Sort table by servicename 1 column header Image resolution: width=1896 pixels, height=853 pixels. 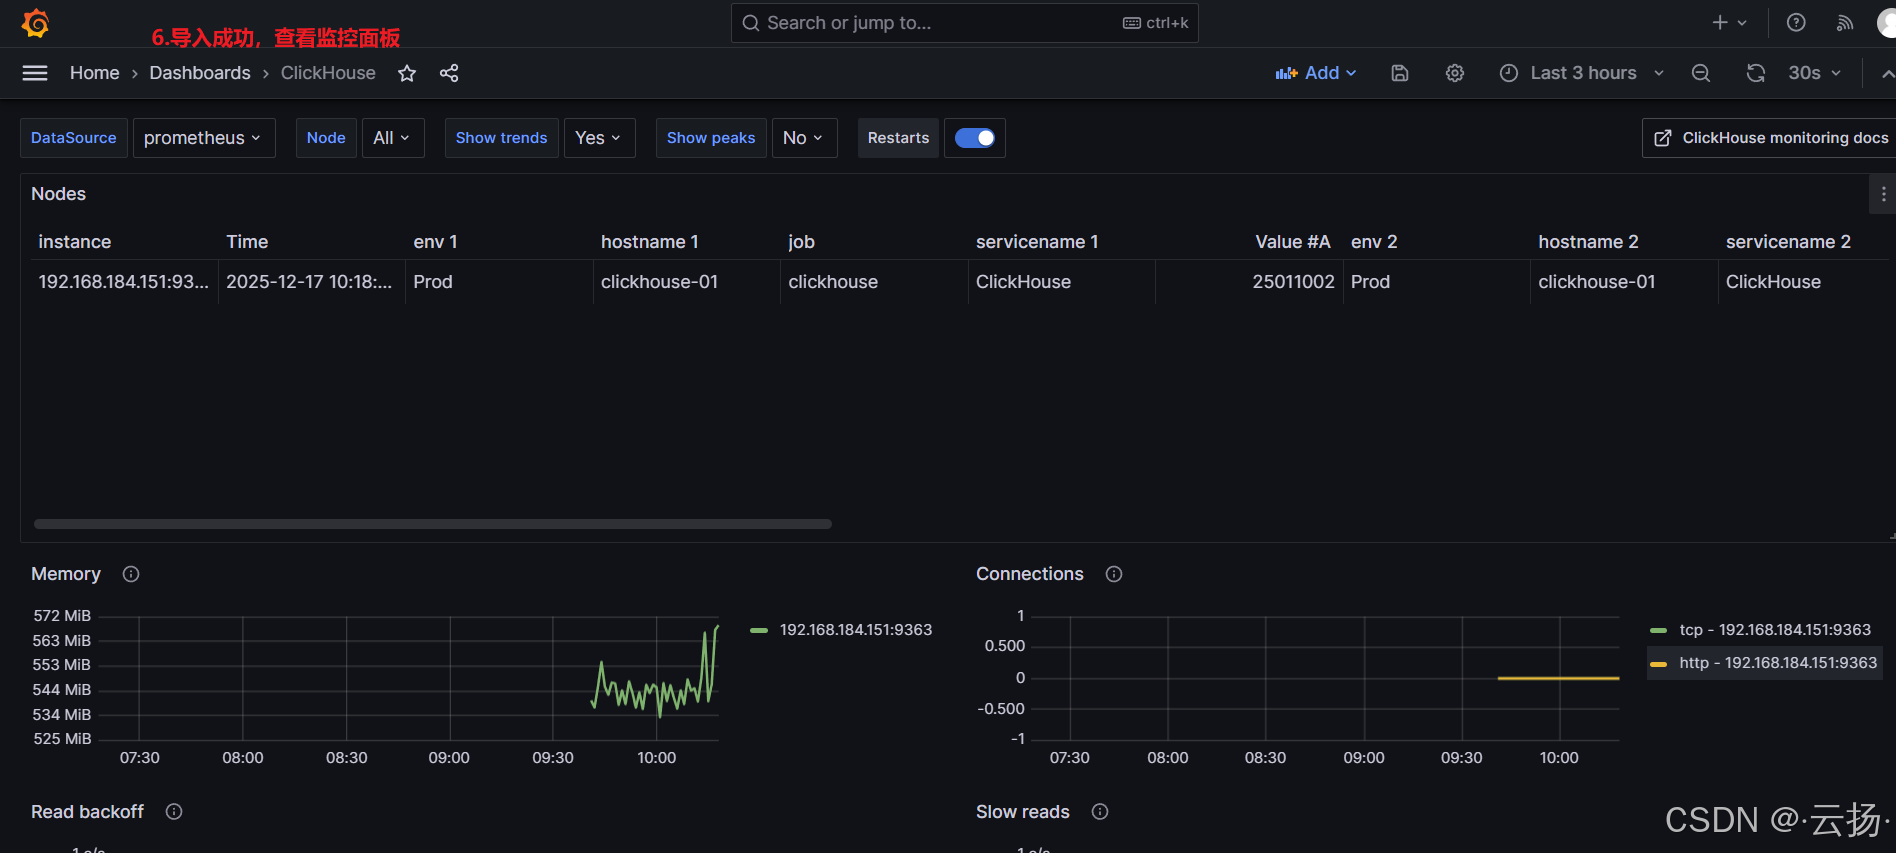tap(1037, 242)
